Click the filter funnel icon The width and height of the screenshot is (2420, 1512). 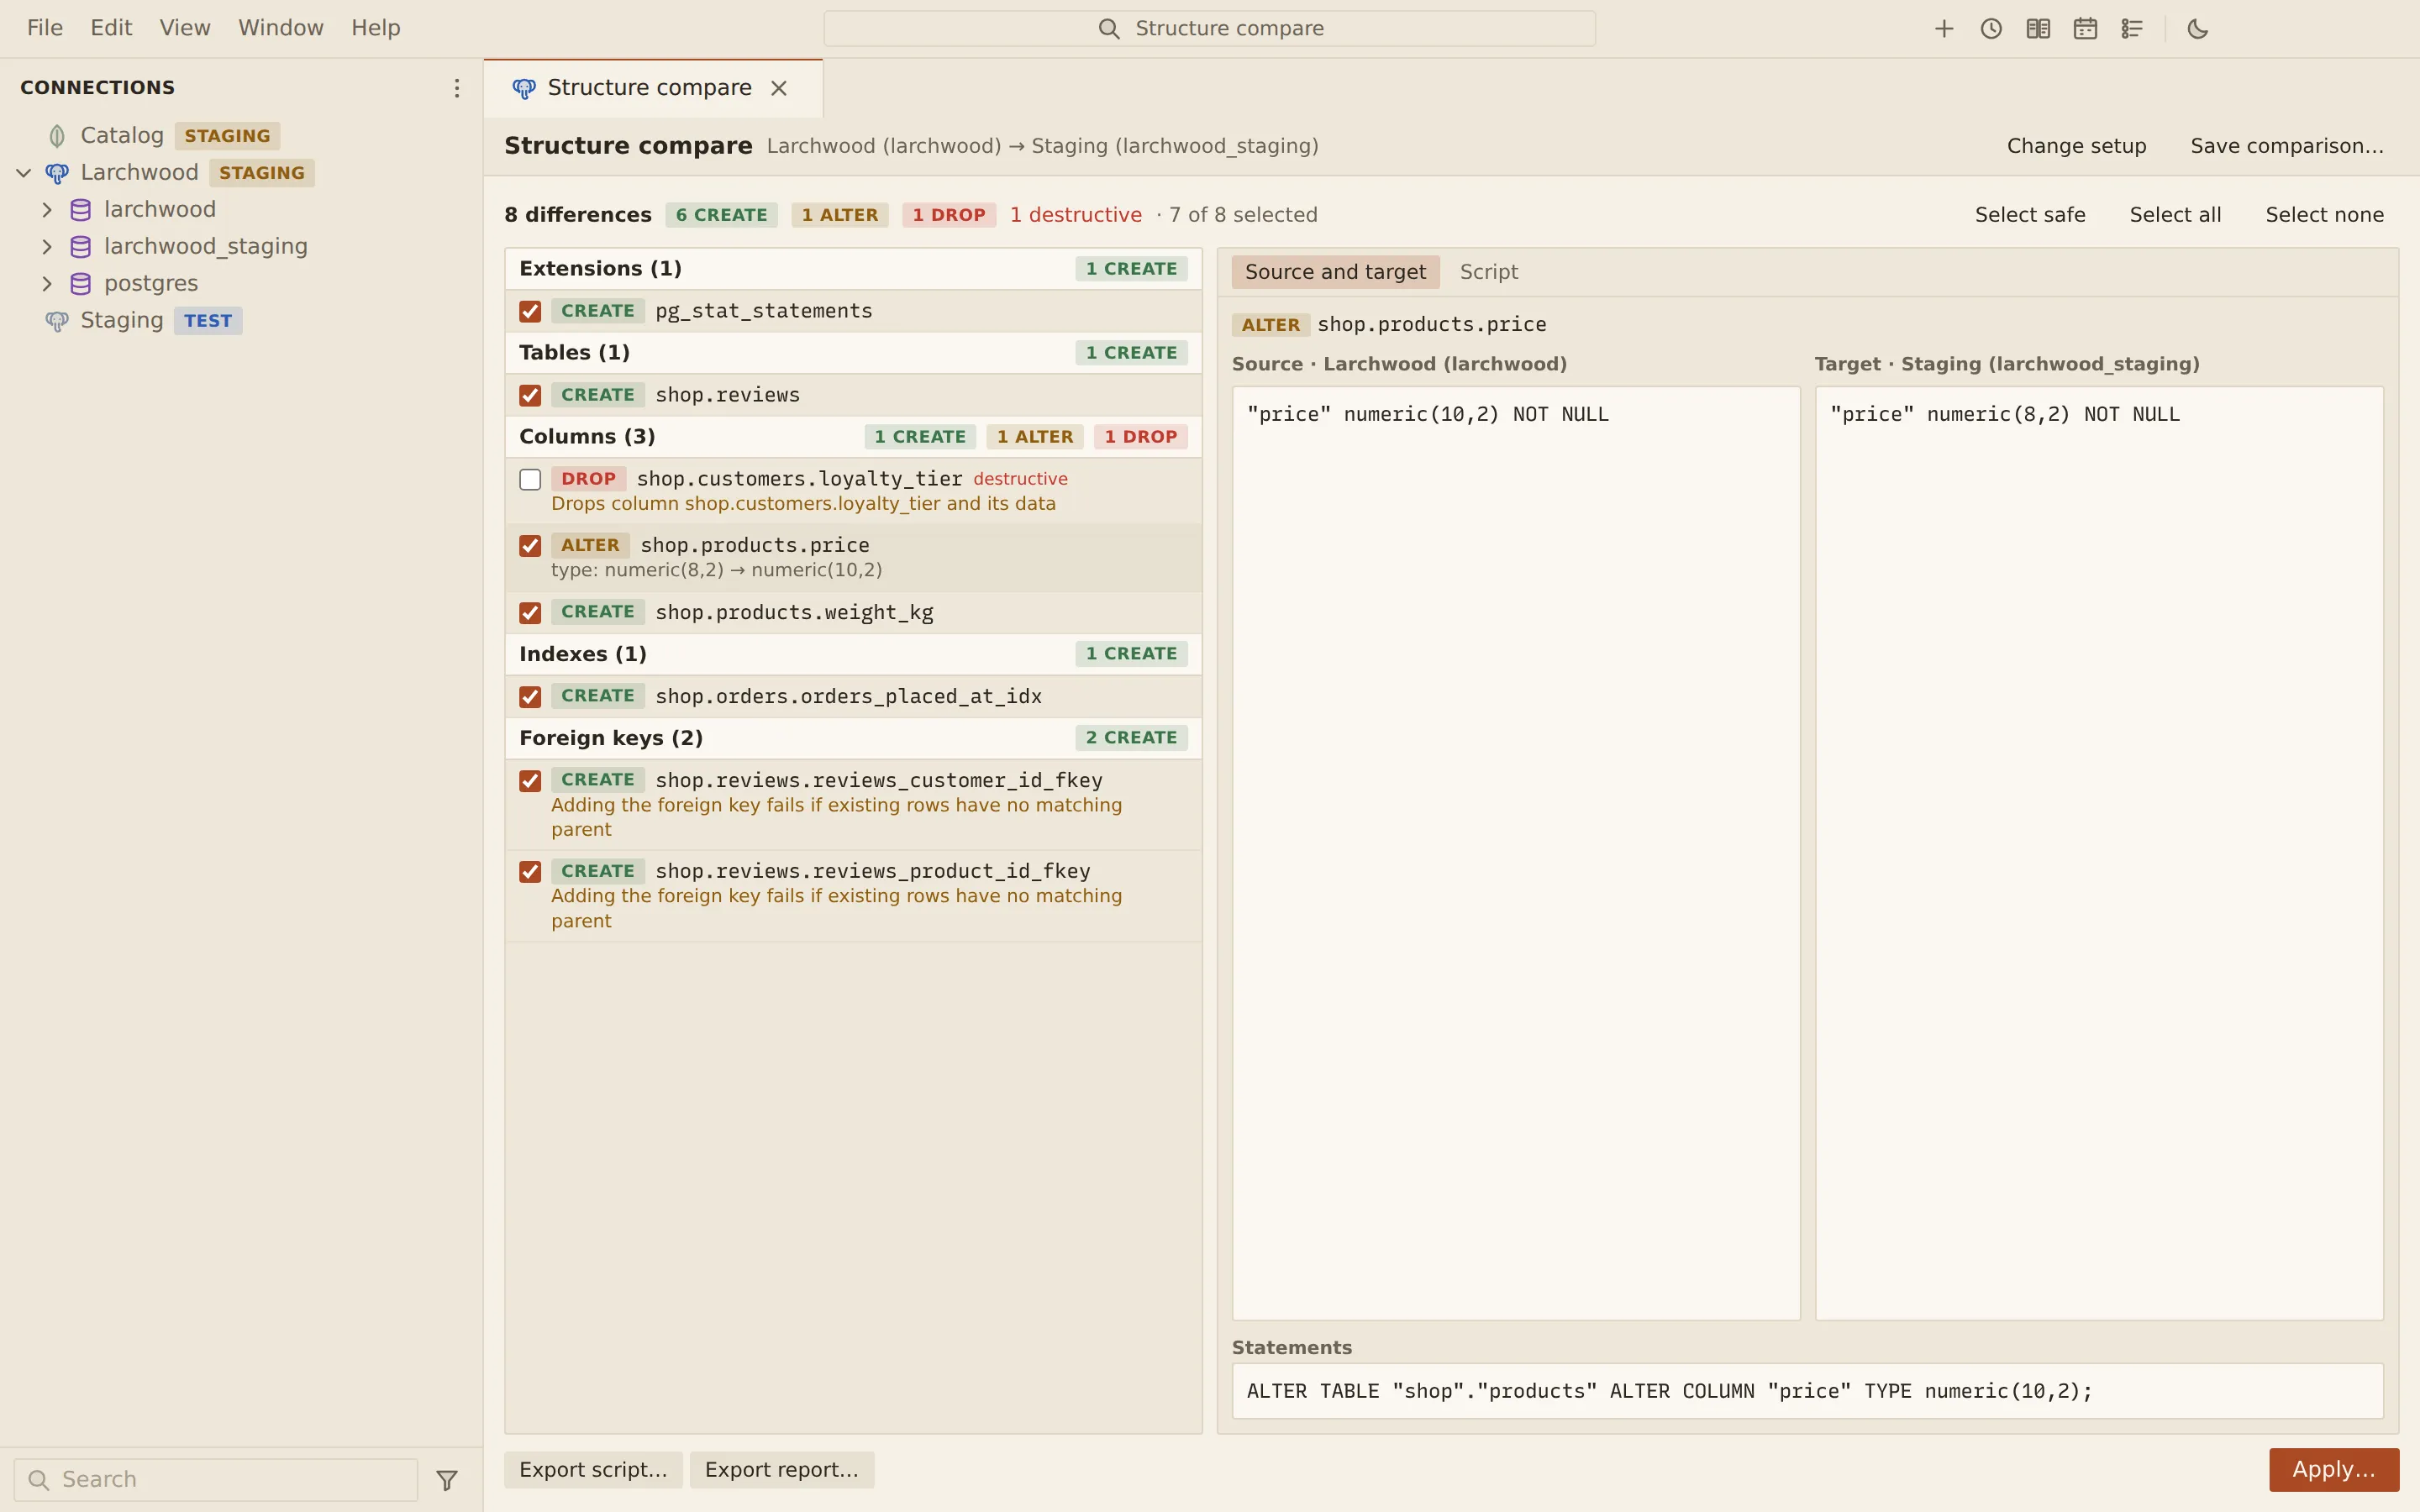(x=447, y=1480)
